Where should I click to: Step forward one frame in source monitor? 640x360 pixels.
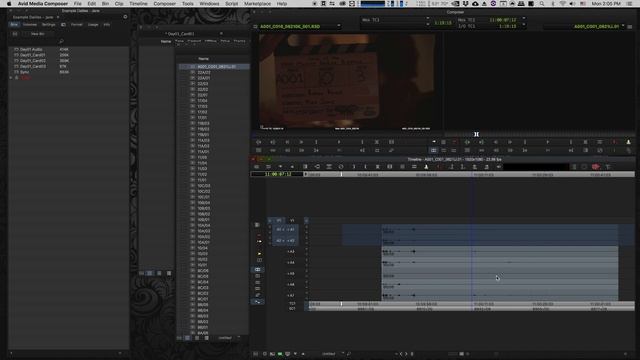(x=301, y=142)
